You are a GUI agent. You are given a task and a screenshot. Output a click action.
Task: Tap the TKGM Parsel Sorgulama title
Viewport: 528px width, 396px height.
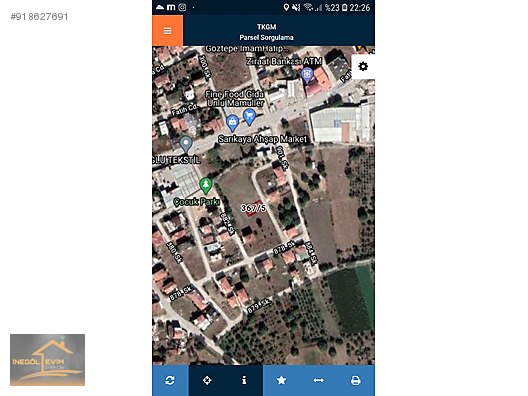pyautogui.click(x=266, y=32)
